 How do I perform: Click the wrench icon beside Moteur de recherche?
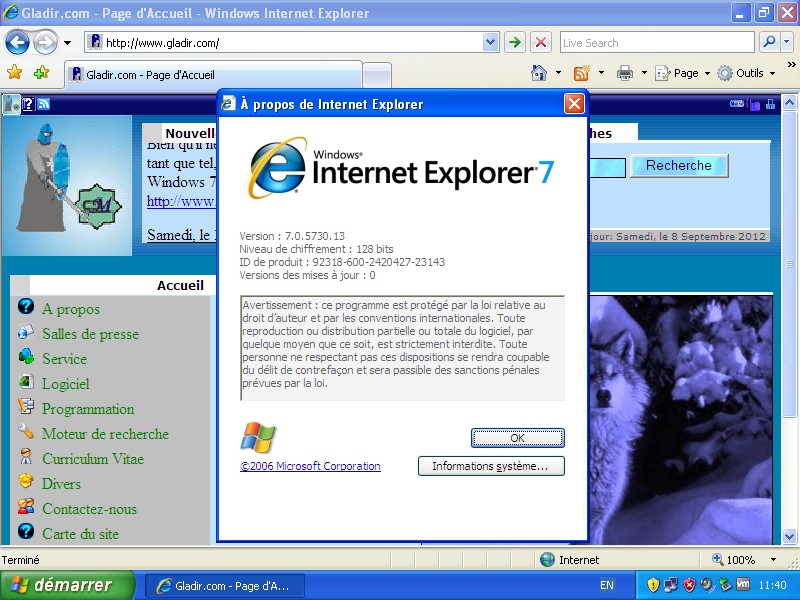click(26, 432)
